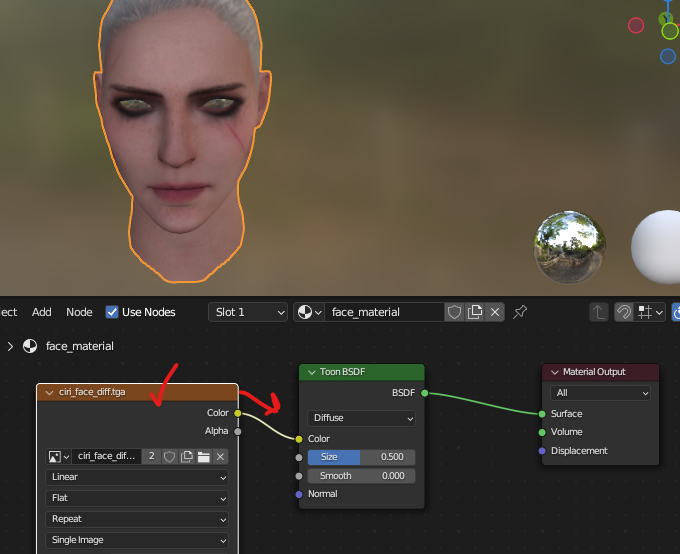Viewport: 680px width, 554px height.
Task: Duplicate face_material with the new material icon
Action: pos(475,312)
